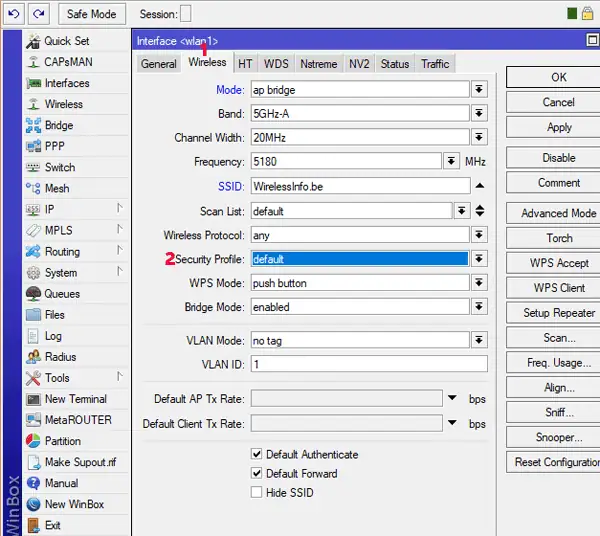Open the WPS Mode dropdown
This screenshot has height=536, width=600.
tap(479, 283)
